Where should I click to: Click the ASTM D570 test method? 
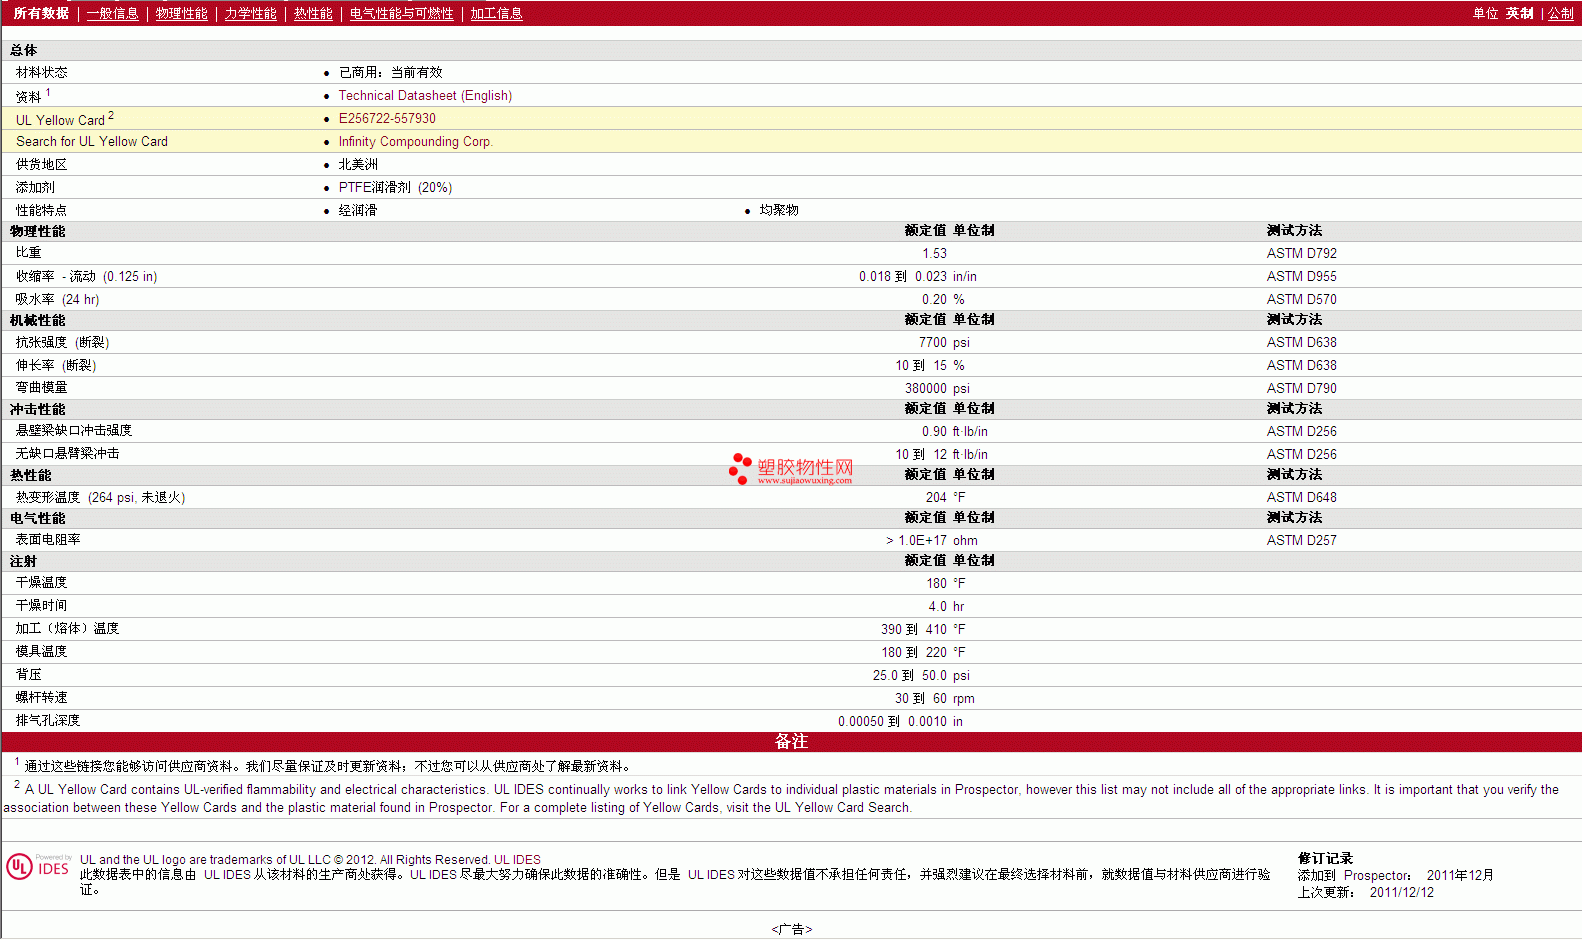click(1301, 299)
